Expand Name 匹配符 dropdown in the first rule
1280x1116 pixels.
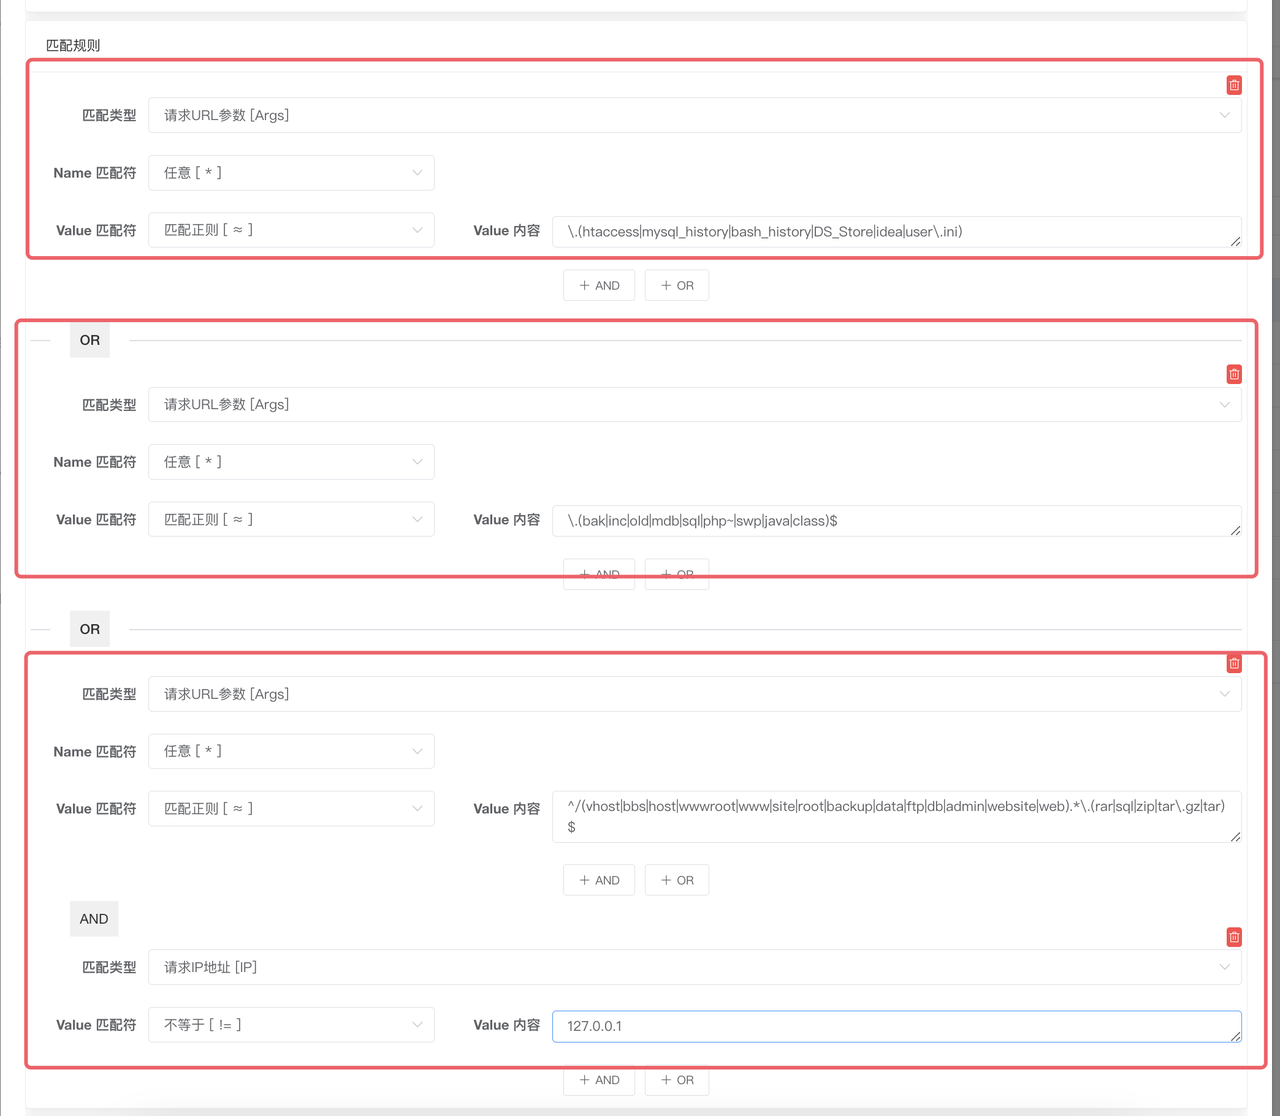click(291, 173)
